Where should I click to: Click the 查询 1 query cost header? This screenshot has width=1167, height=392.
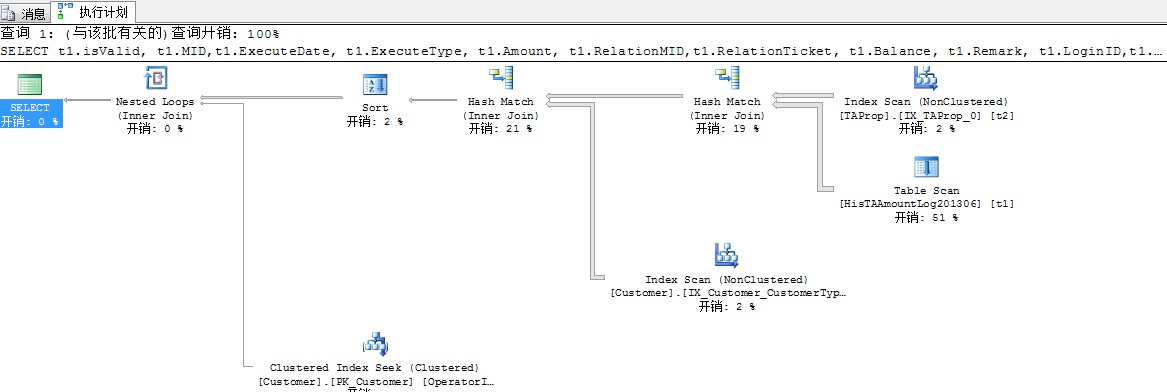[141, 34]
